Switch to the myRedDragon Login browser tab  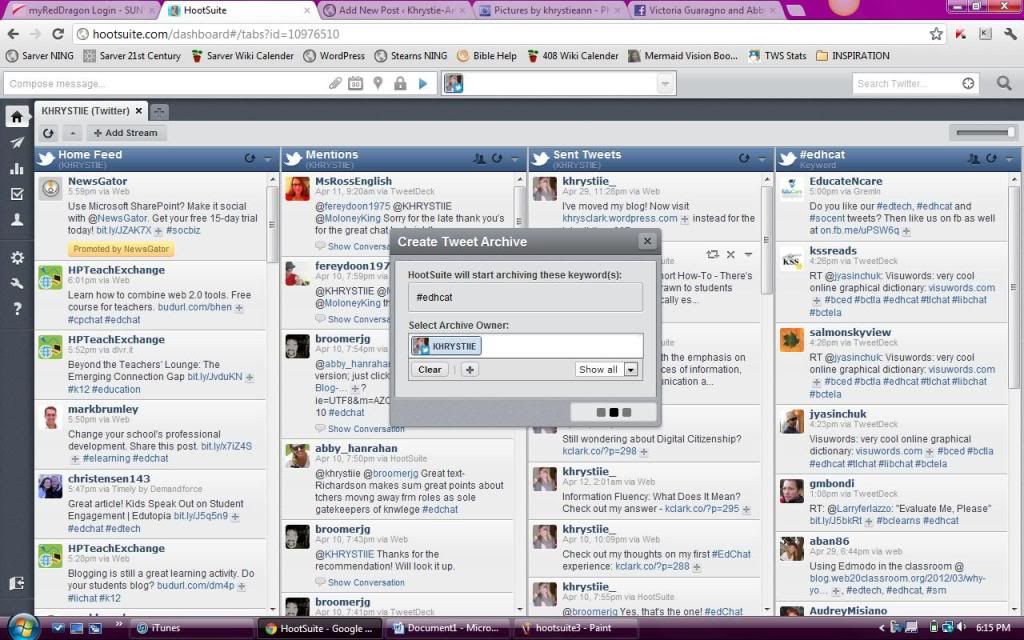click(x=84, y=10)
